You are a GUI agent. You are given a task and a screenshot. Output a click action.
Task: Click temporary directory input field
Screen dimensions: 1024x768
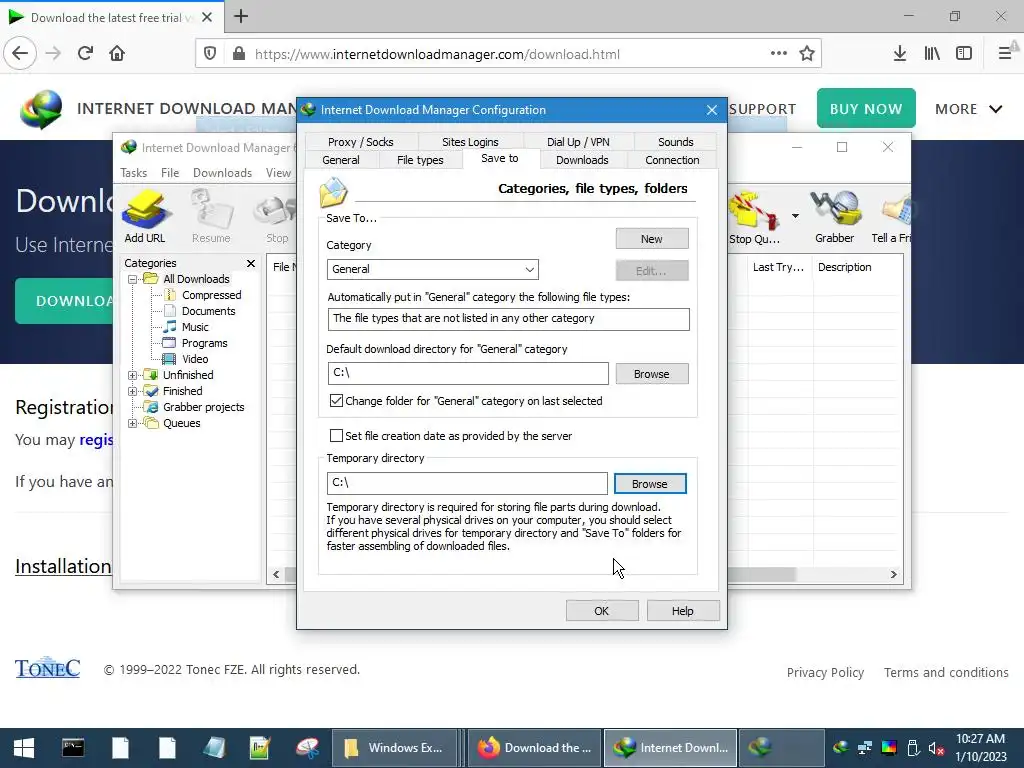pyautogui.click(x=467, y=483)
